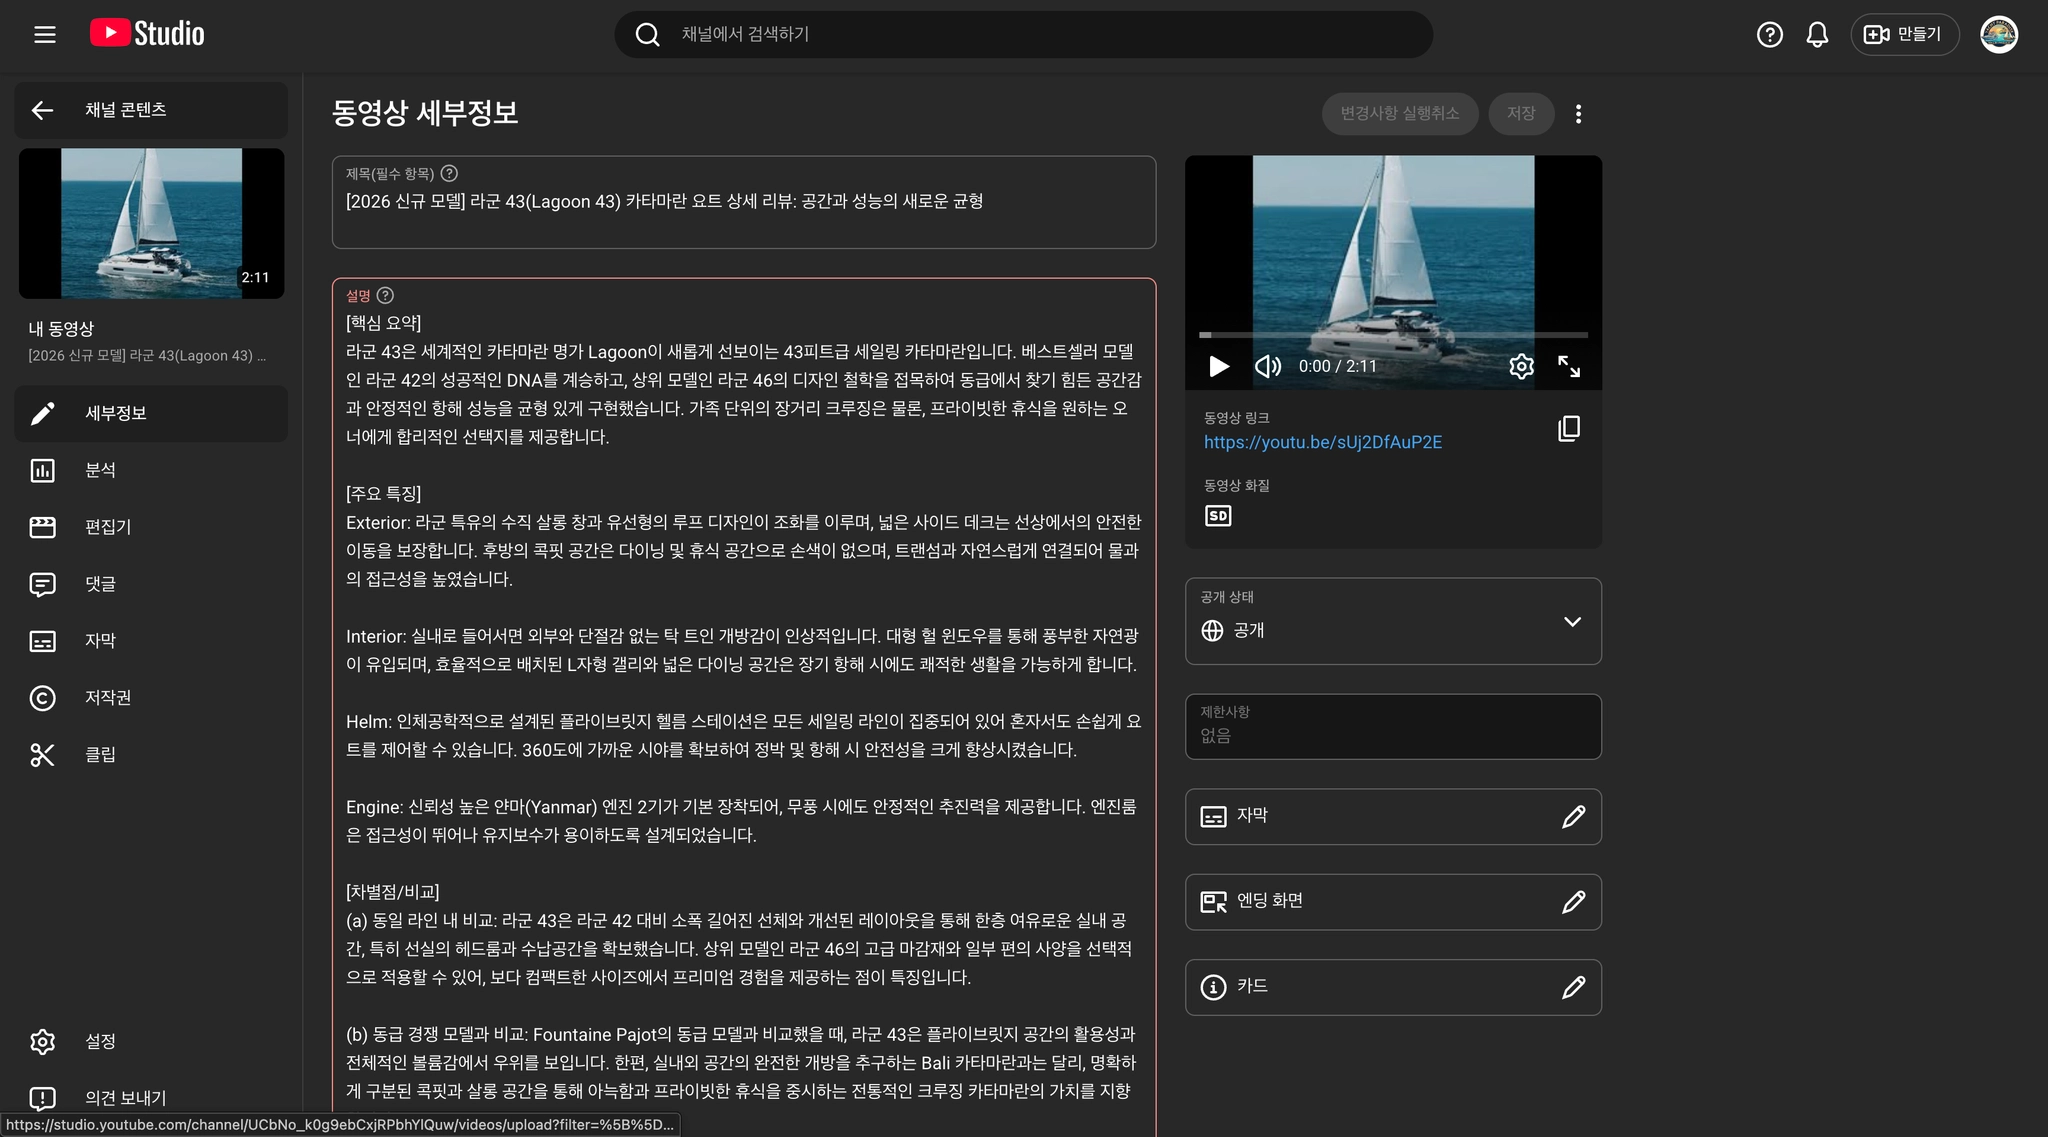Go back to 채널 콘텐츠
Screen dimensions: 2048x1137
42,110
